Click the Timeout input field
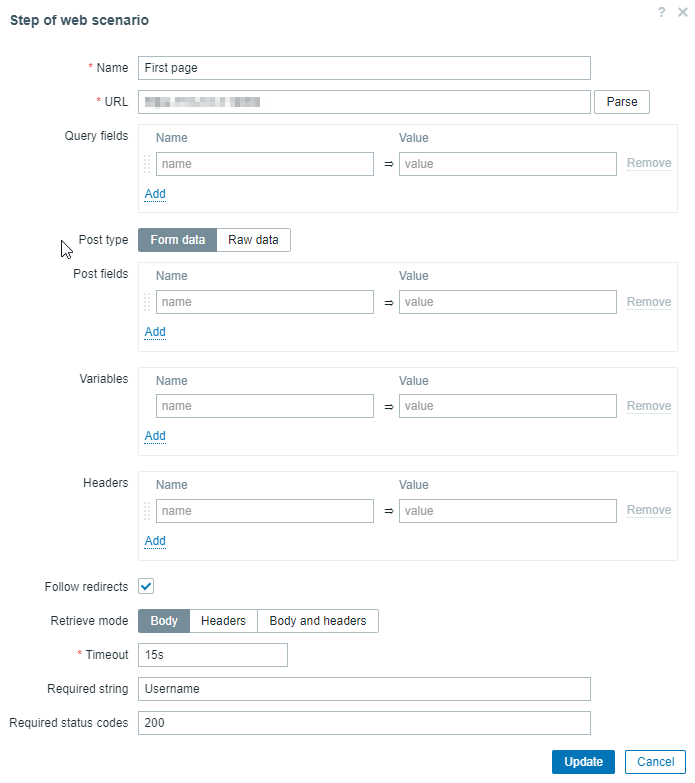 coord(213,655)
